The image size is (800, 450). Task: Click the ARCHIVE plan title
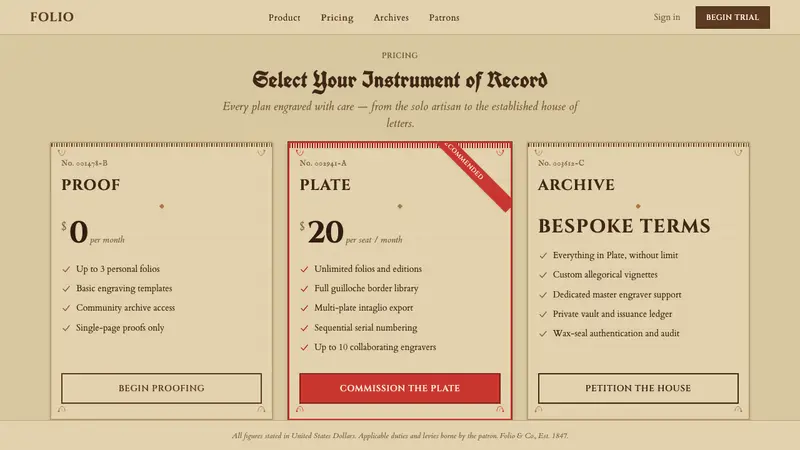pos(576,185)
